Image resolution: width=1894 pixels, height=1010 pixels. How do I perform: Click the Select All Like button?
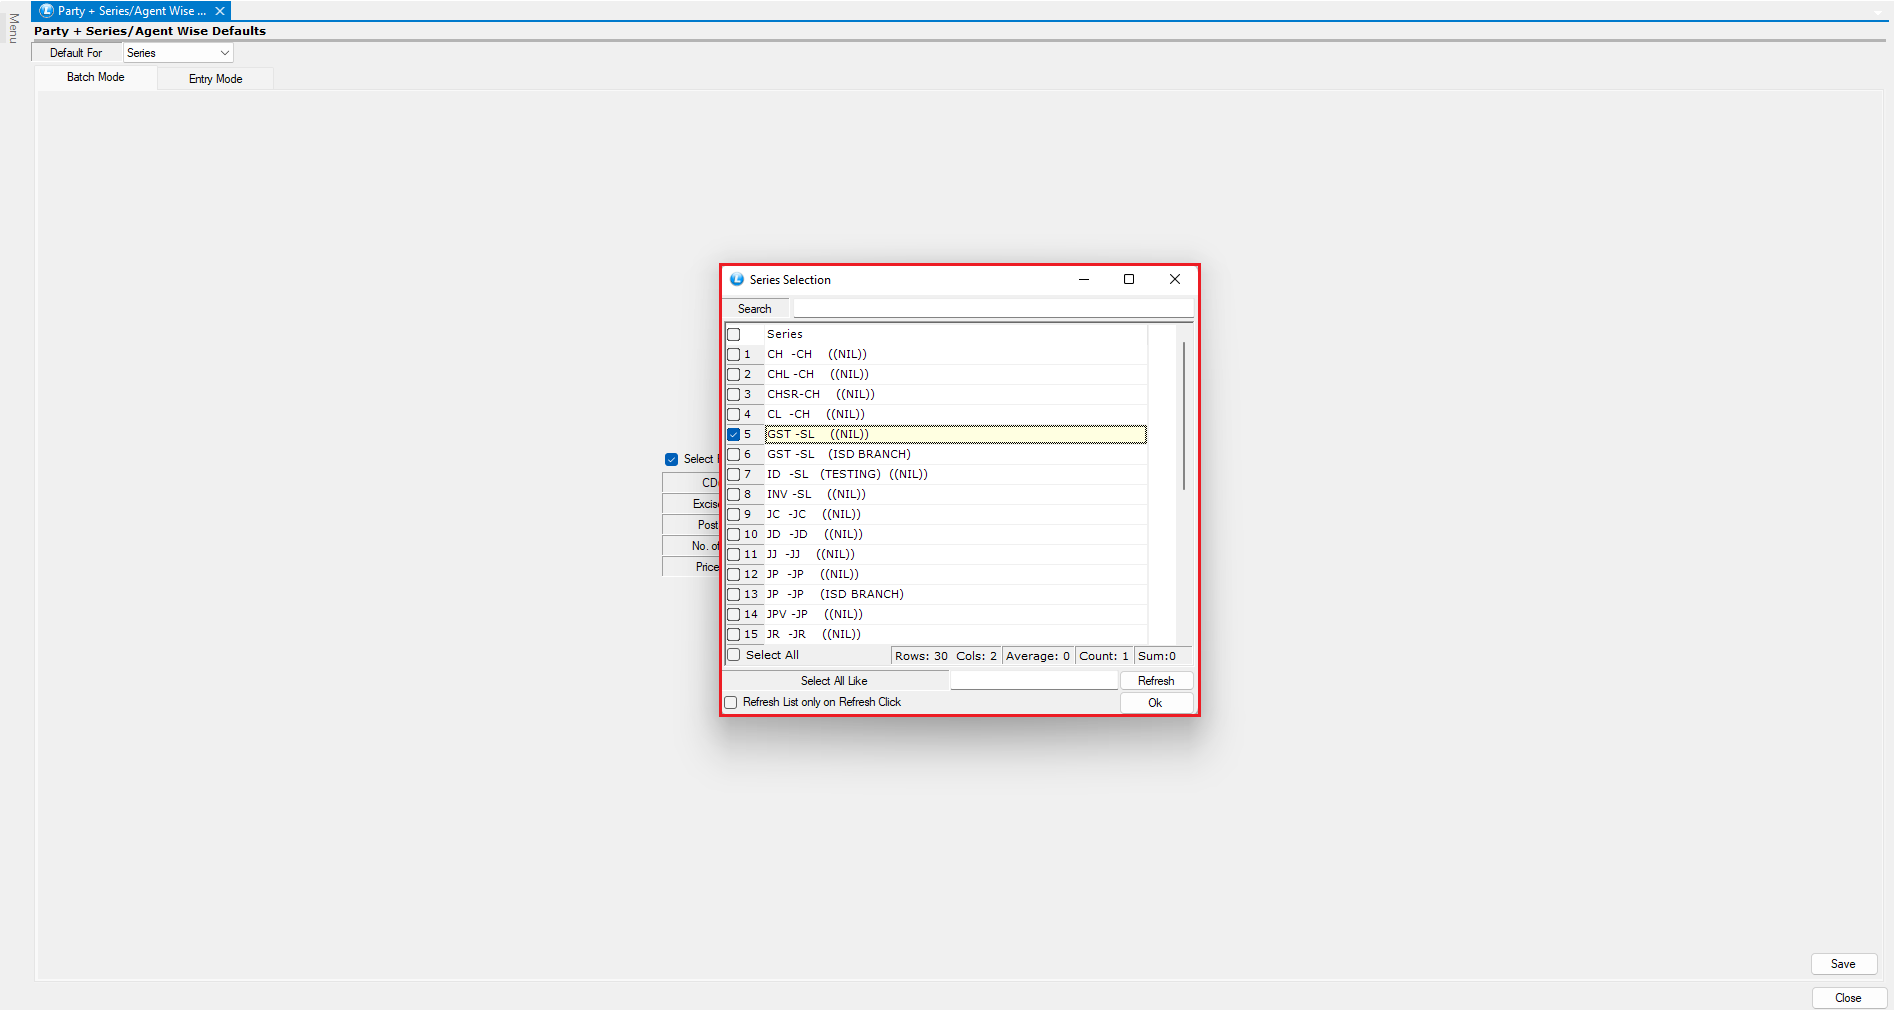[834, 681]
